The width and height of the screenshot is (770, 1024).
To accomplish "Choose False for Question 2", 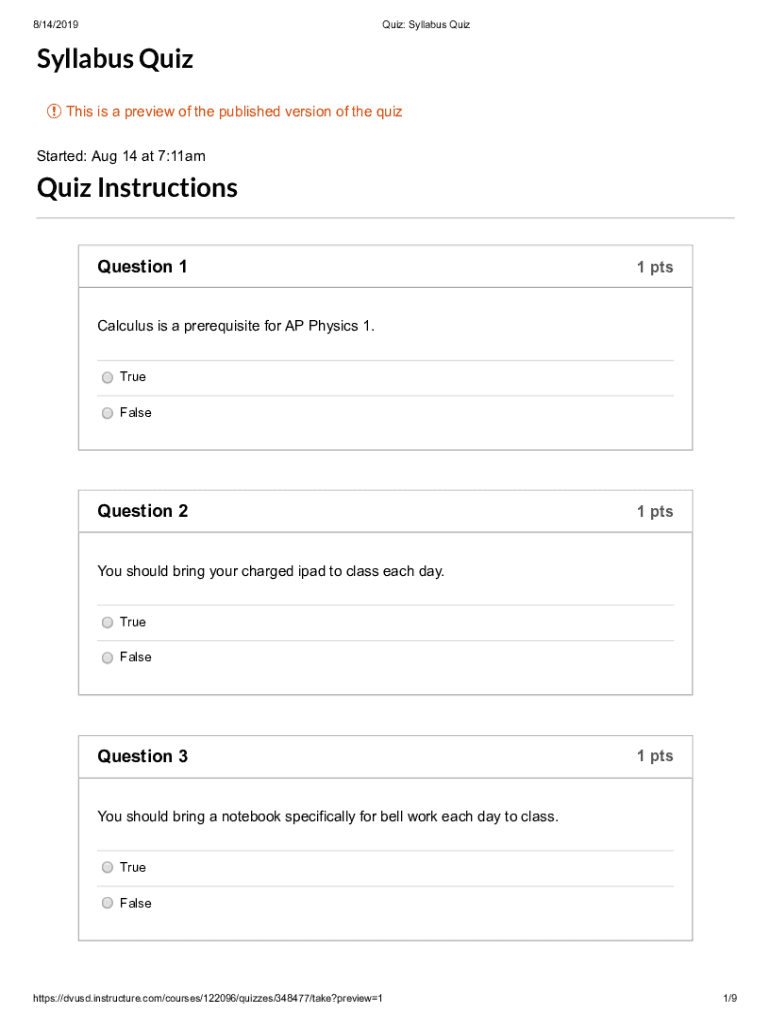I will 107,658.
